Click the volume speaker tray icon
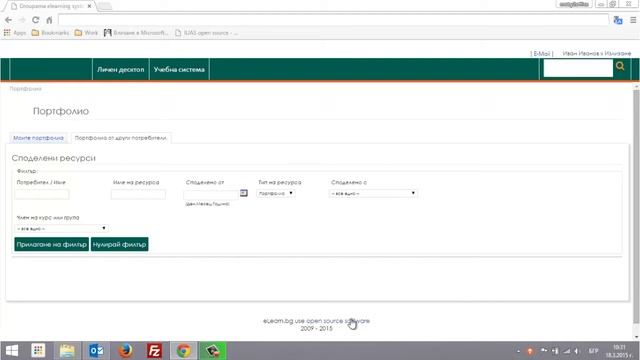This screenshot has height=360, width=640. [x=577, y=351]
